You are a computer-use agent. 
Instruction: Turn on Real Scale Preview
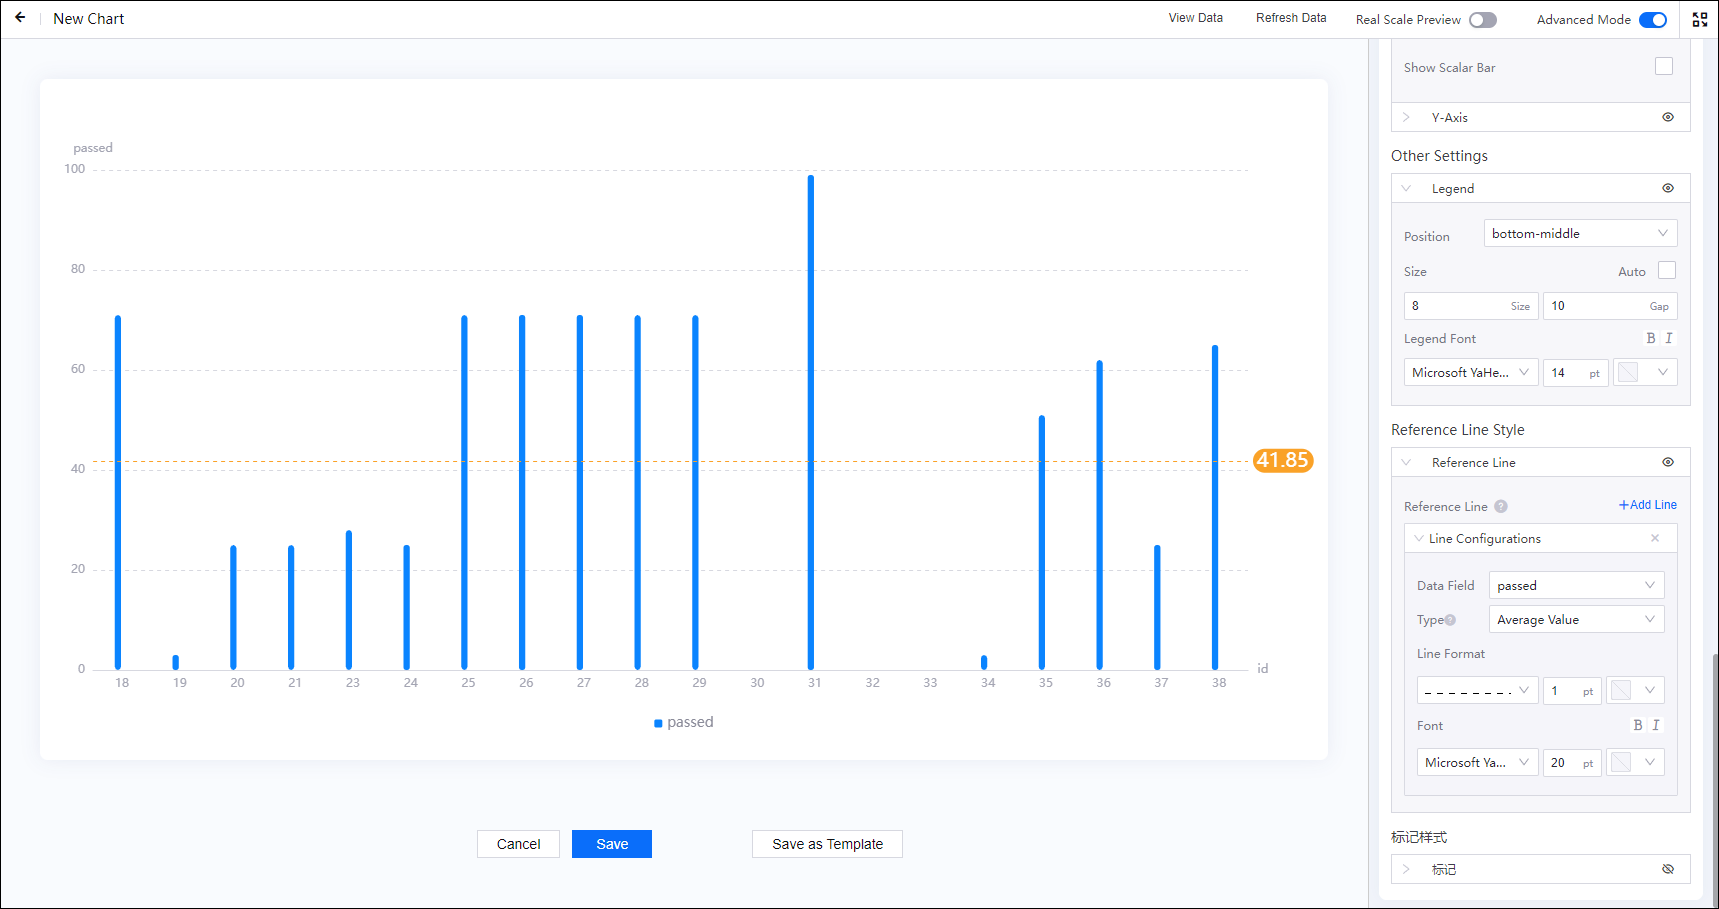click(x=1482, y=20)
